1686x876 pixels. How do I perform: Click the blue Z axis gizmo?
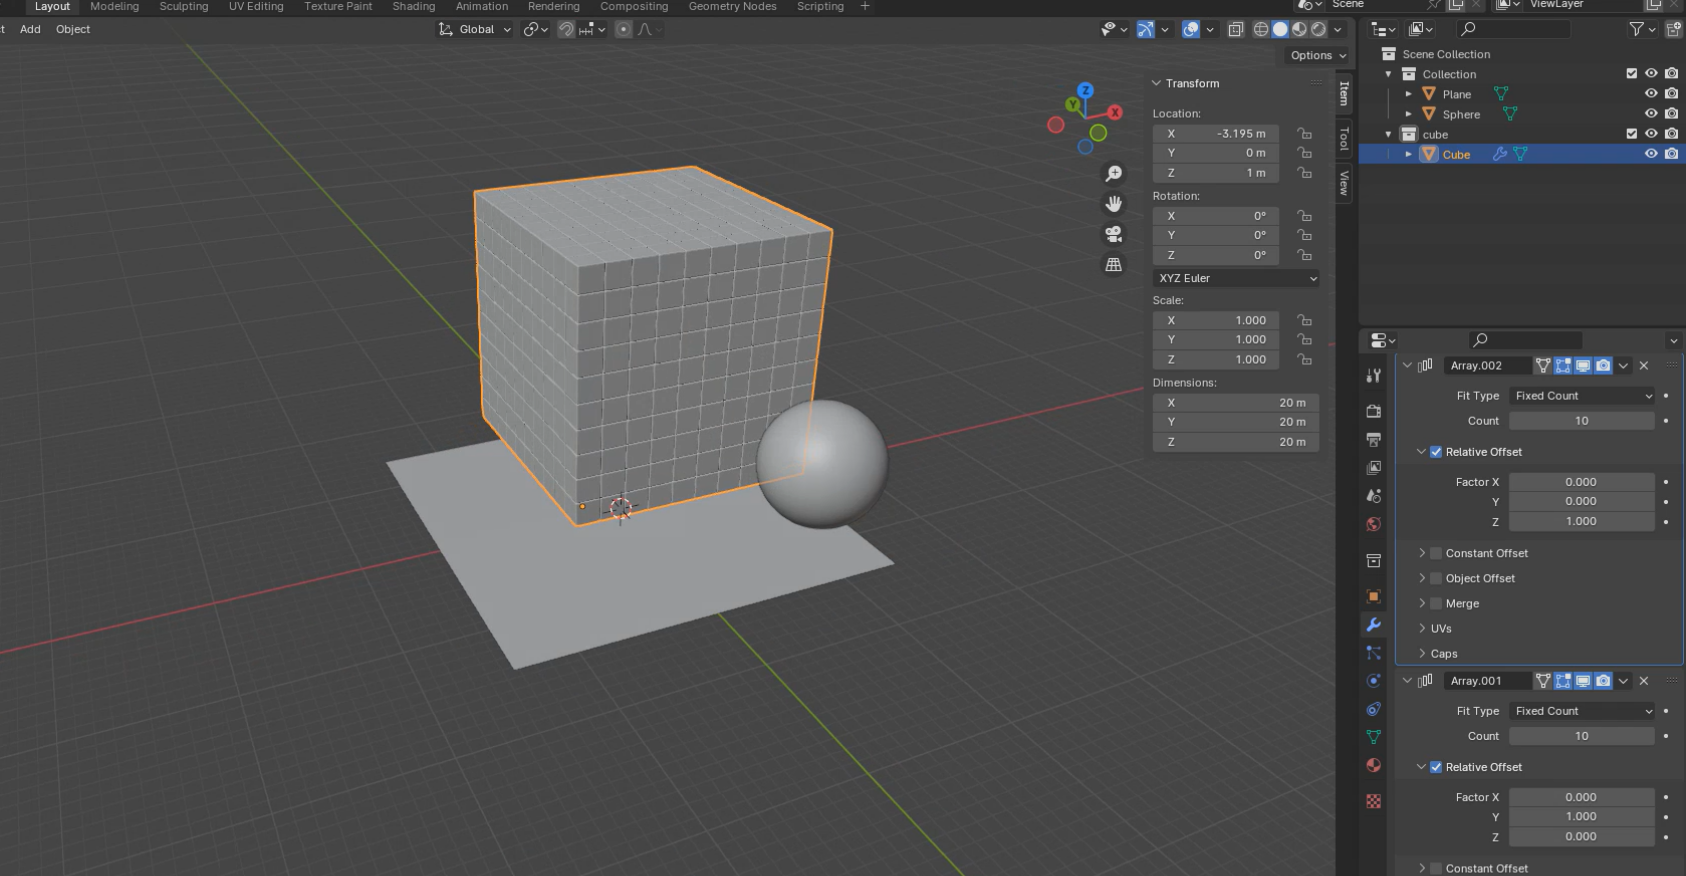click(1085, 90)
